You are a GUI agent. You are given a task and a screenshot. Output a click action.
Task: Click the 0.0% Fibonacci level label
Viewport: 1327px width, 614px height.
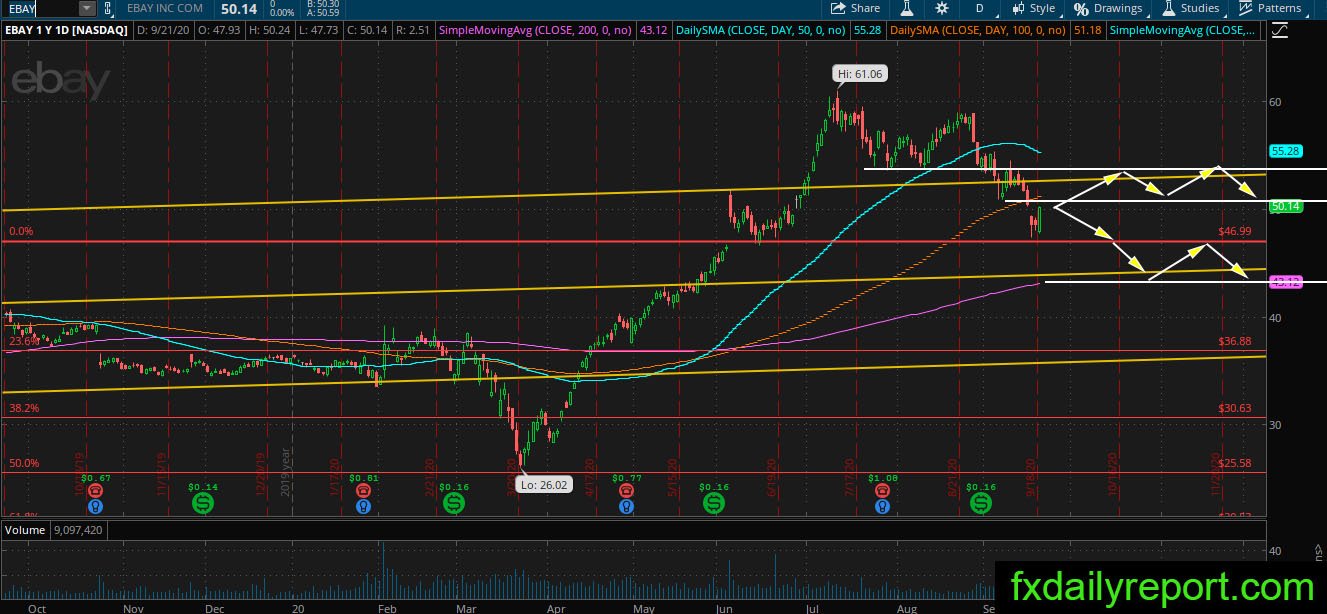click(x=22, y=231)
